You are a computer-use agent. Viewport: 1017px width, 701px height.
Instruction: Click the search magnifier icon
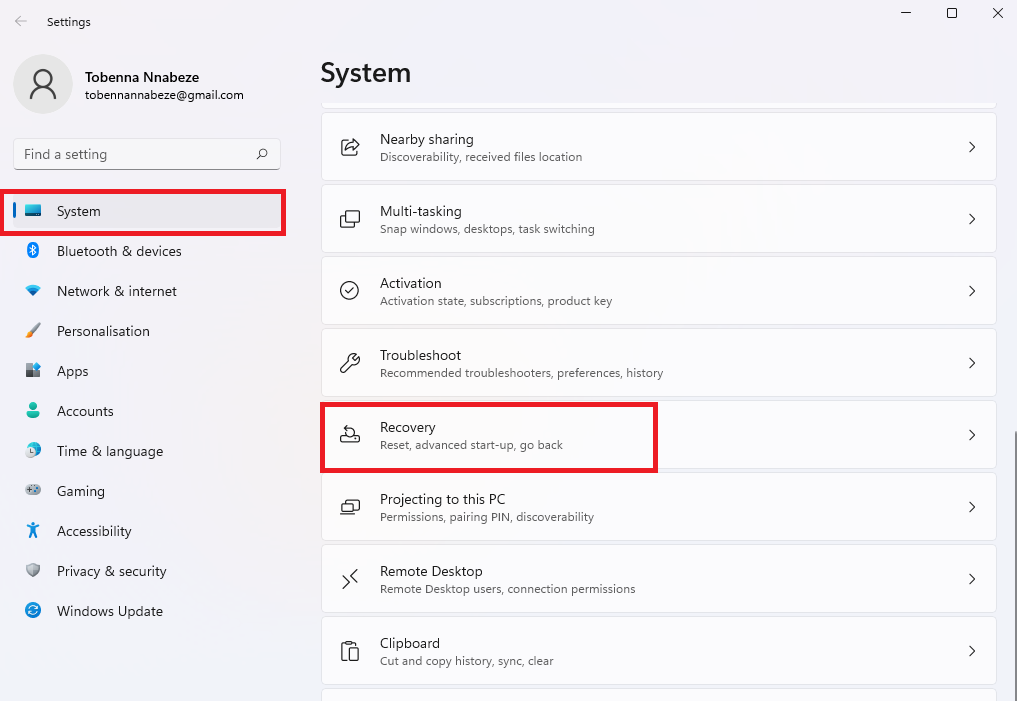[262, 154]
